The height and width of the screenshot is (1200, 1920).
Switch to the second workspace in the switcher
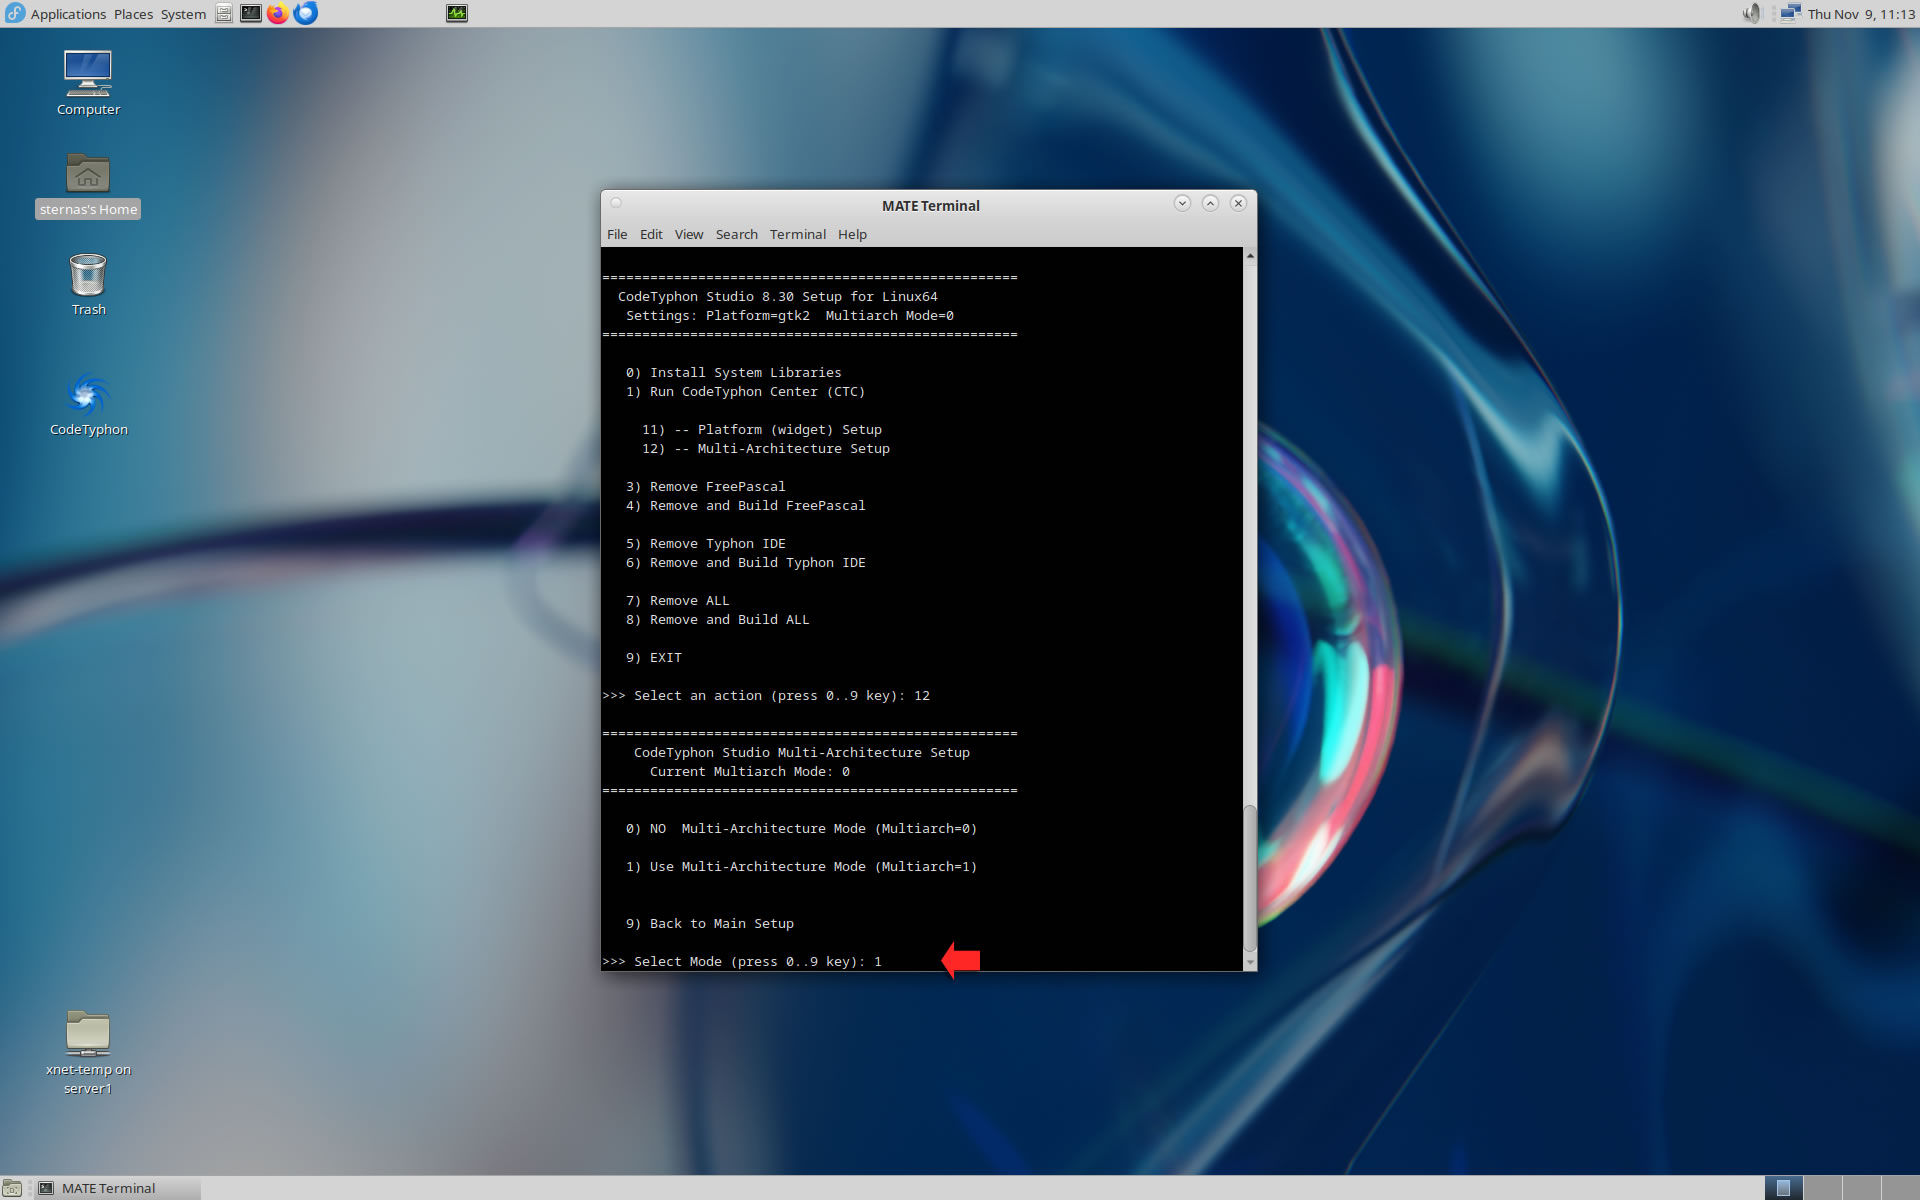pos(1823,1188)
